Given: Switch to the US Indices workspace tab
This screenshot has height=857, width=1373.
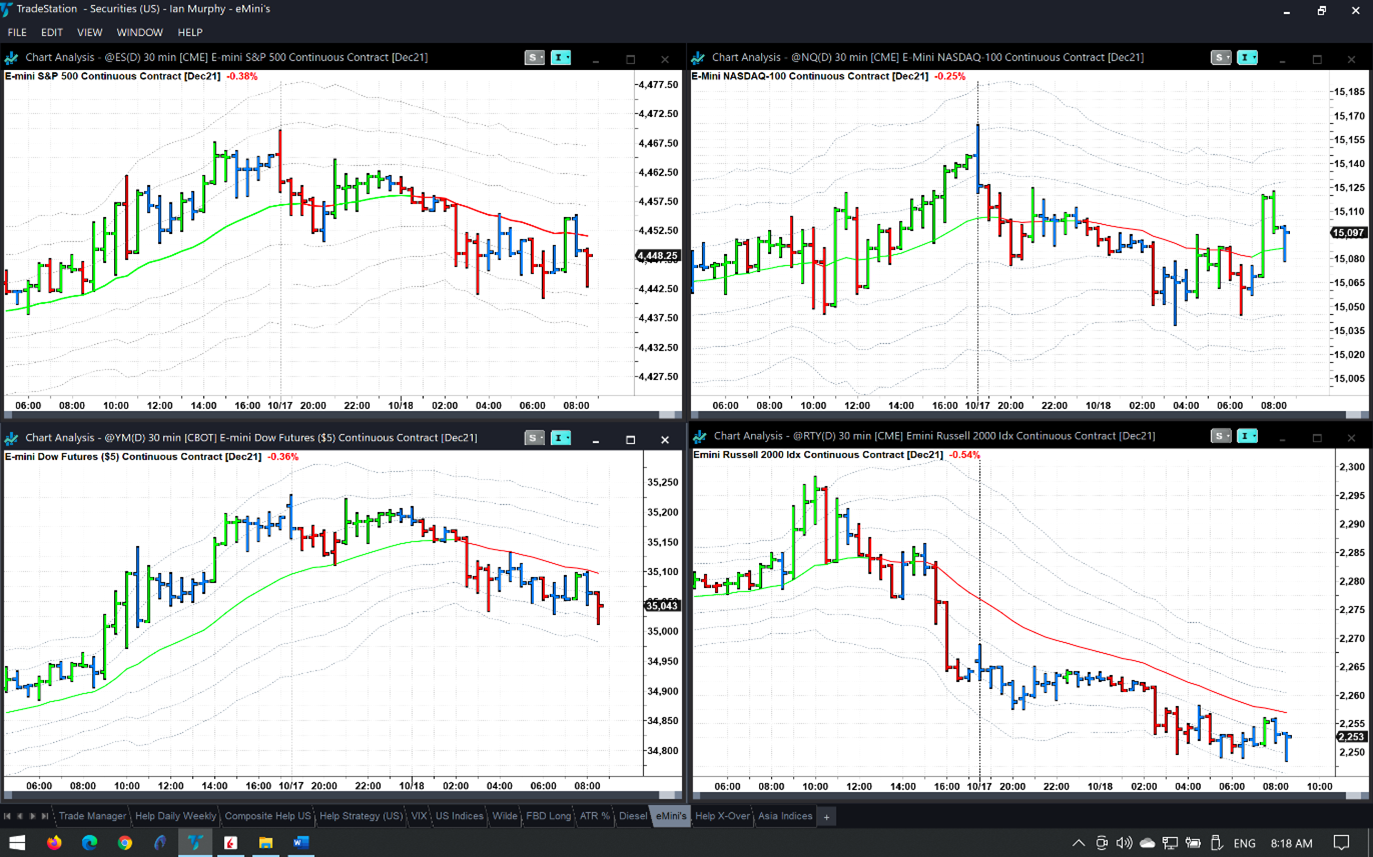Looking at the screenshot, I should pyautogui.click(x=459, y=816).
